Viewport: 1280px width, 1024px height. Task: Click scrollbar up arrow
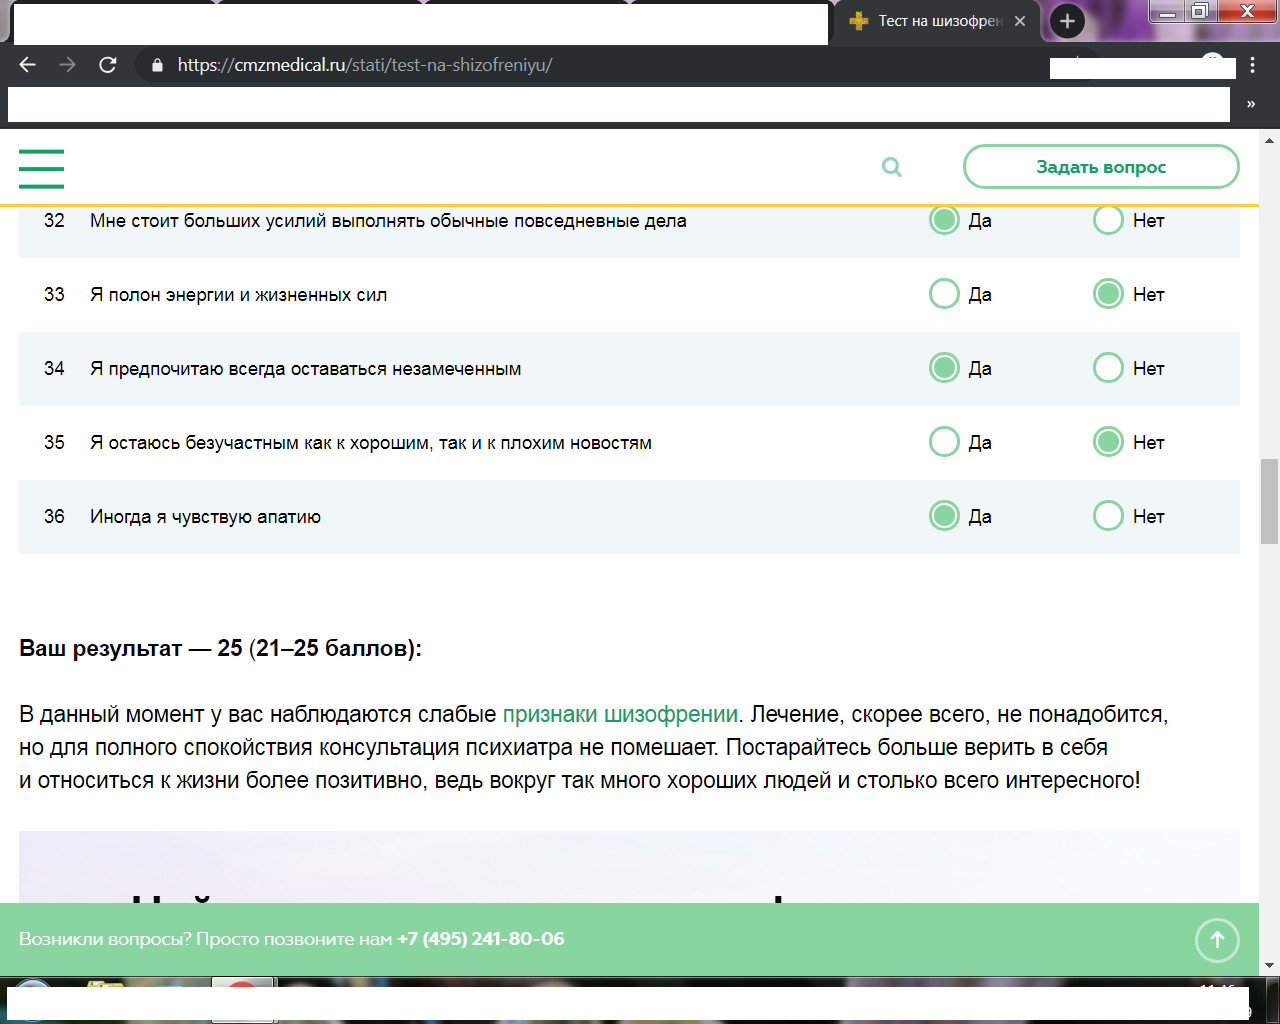pos(1269,139)
